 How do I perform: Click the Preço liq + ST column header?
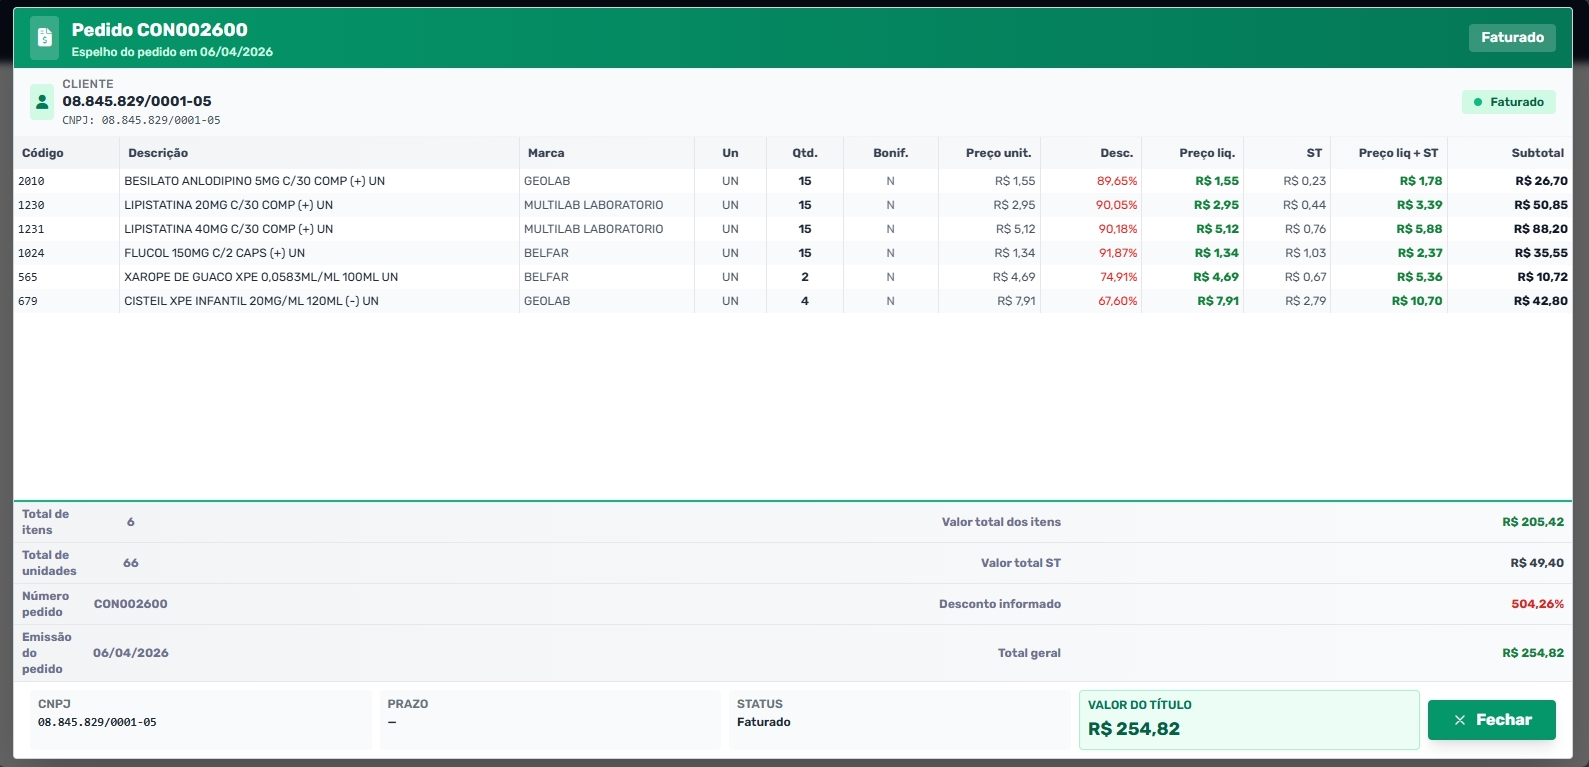click(x=1398, y=153)
